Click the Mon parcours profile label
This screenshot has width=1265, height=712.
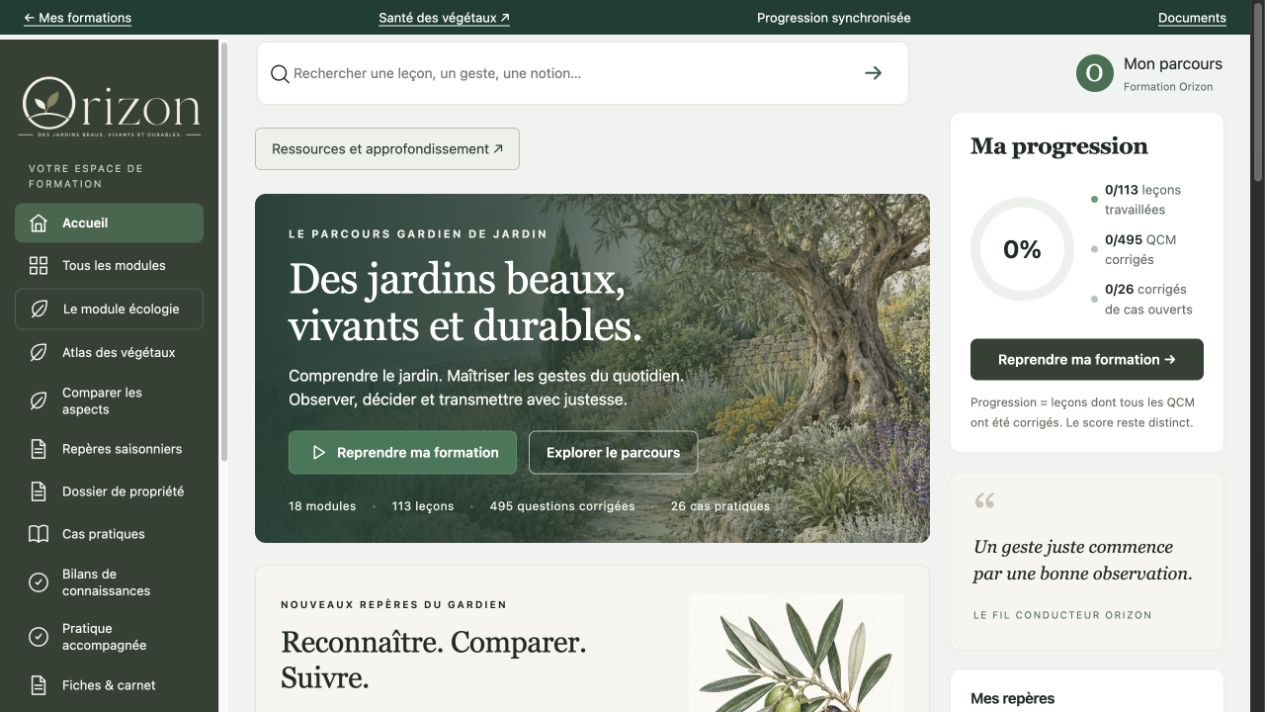[1173, 64]
